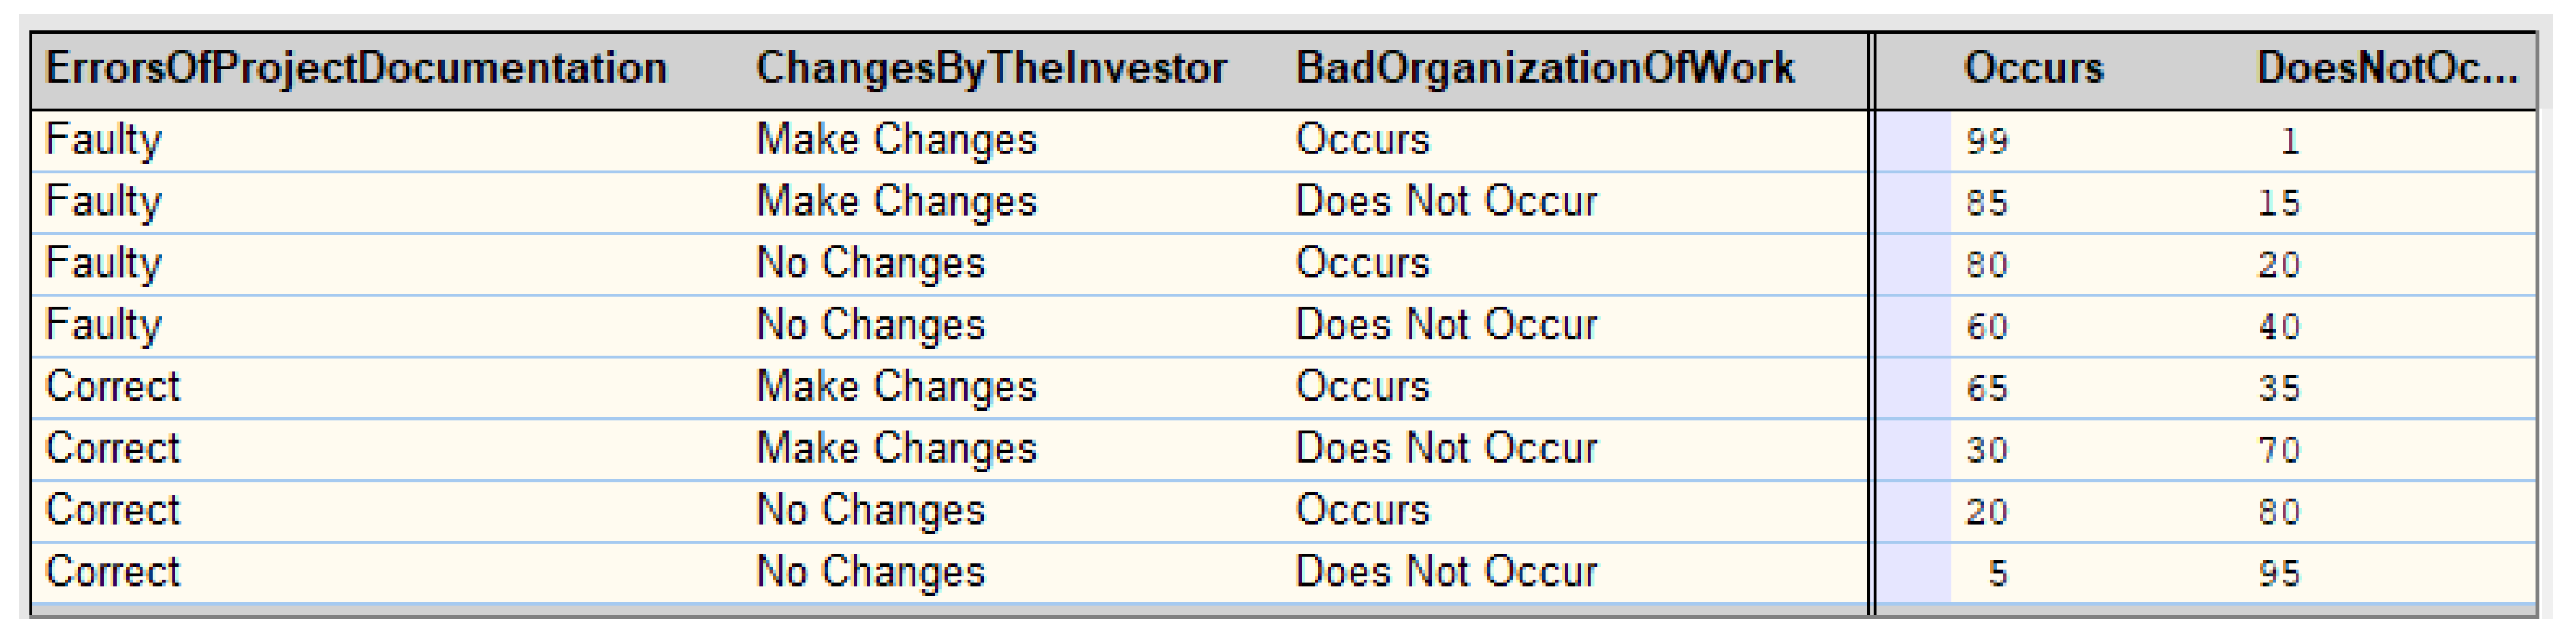The image size is (2576, 643).
Task: Select Make Changes in the fifth row
Action: point(896,387)
